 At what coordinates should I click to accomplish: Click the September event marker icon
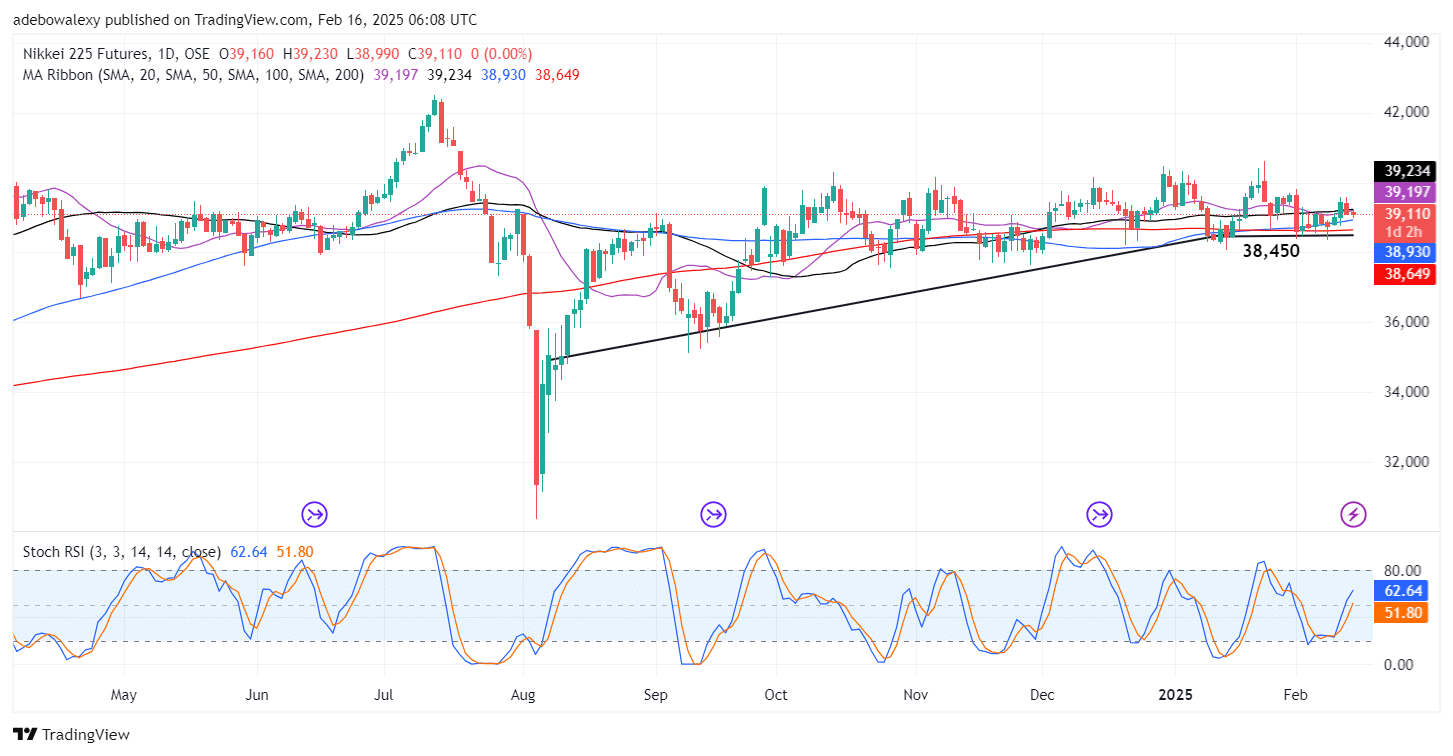click(x=713, y=515)
